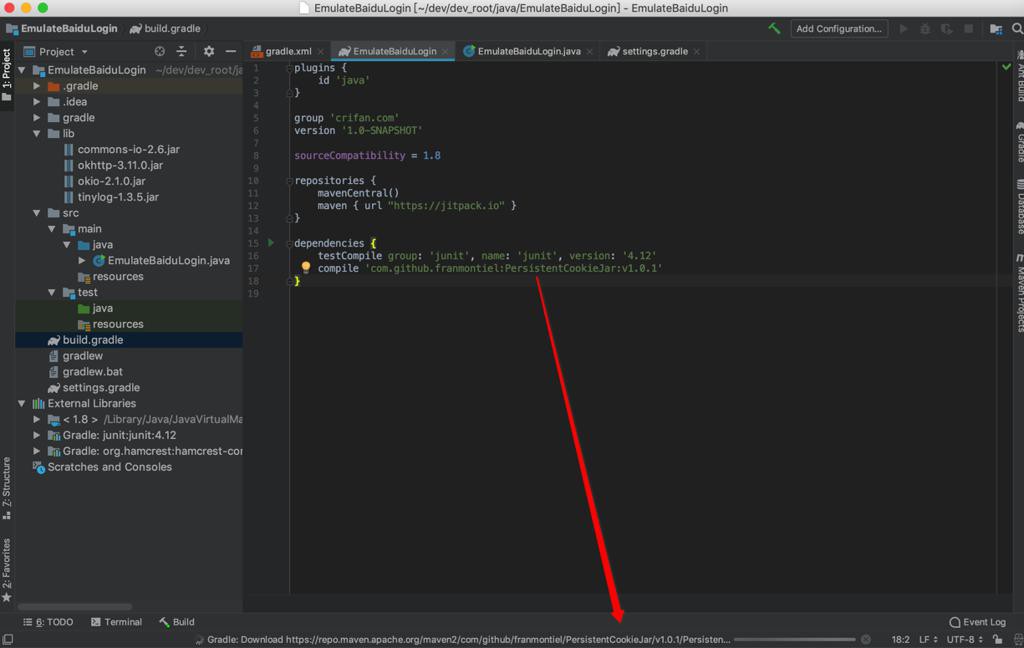Open the Event Log
The image size is (1024, 648).
(x=977, y=622)
